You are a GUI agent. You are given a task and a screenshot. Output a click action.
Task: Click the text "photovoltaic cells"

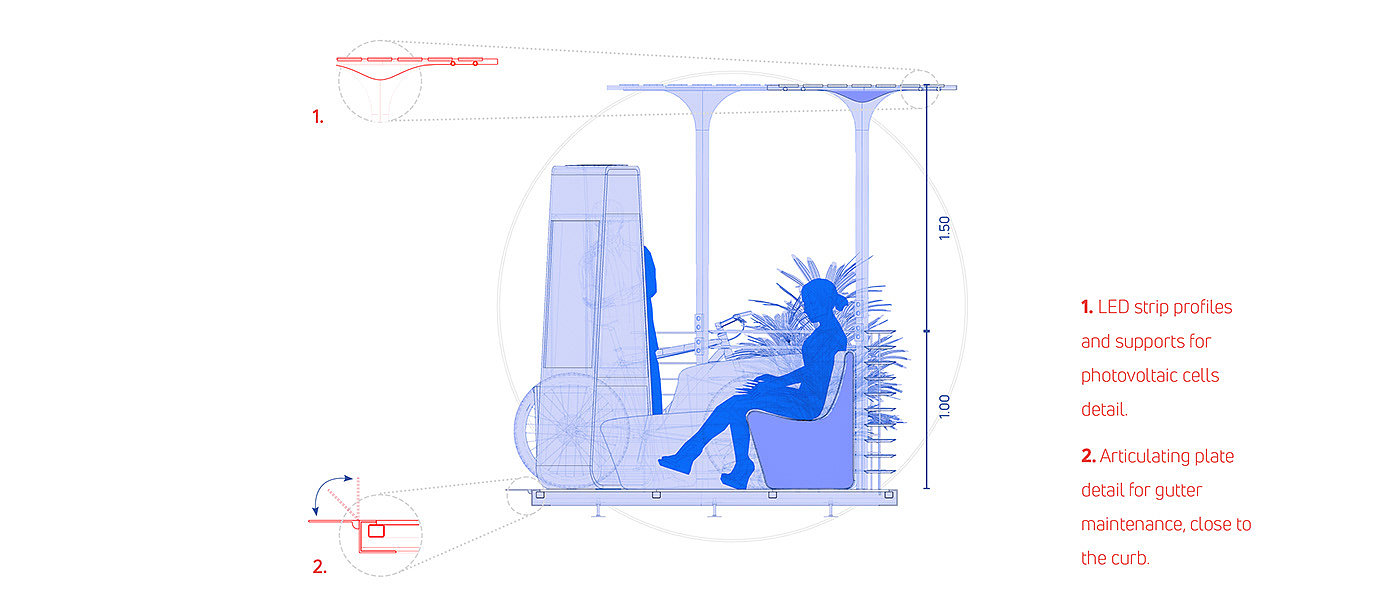1150,376
